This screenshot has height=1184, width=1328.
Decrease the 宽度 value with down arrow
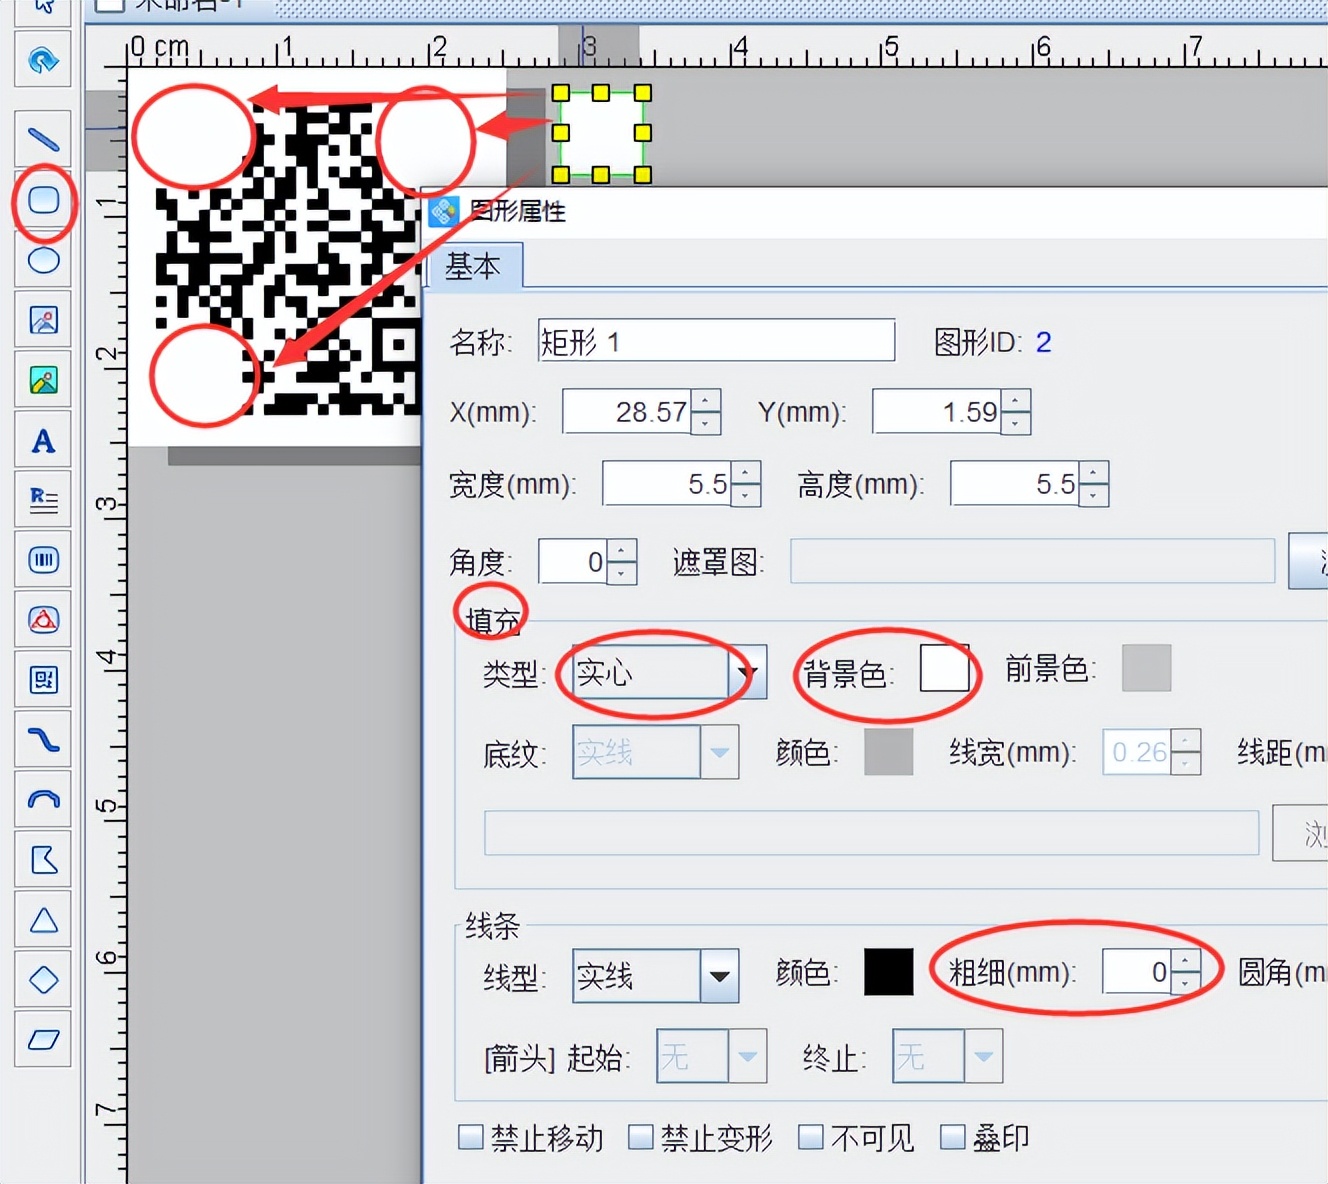point(746,495)
